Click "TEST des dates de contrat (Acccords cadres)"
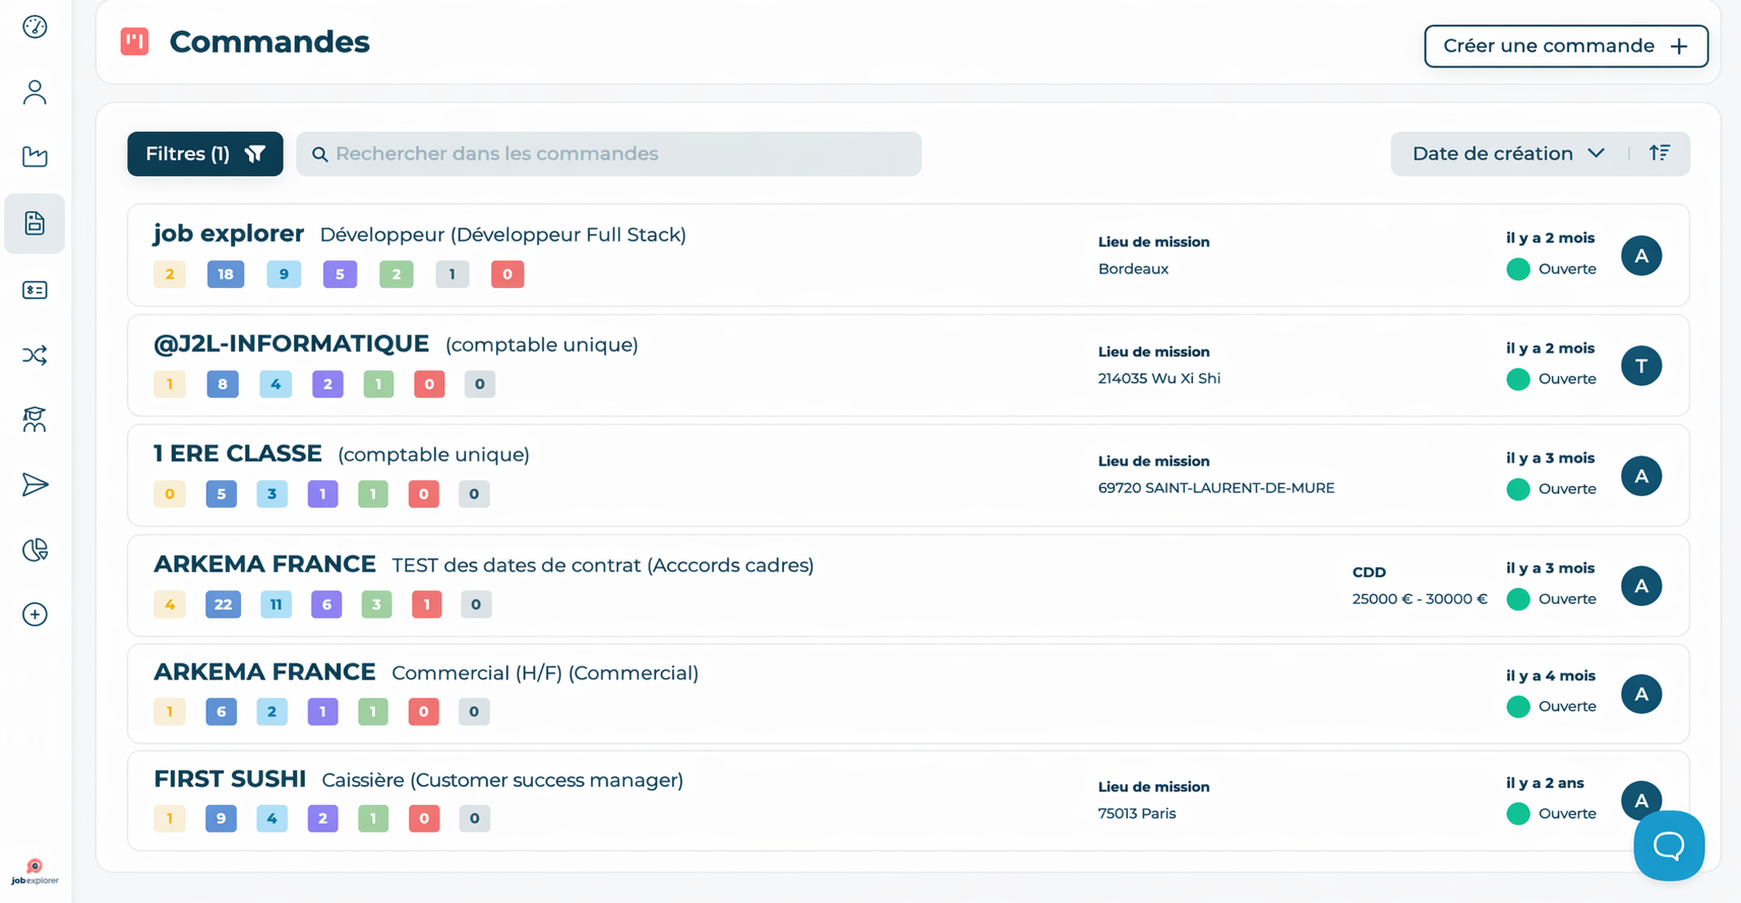Screen dimensions: 1741x903 pyautogui.click(x=603, y=565)
